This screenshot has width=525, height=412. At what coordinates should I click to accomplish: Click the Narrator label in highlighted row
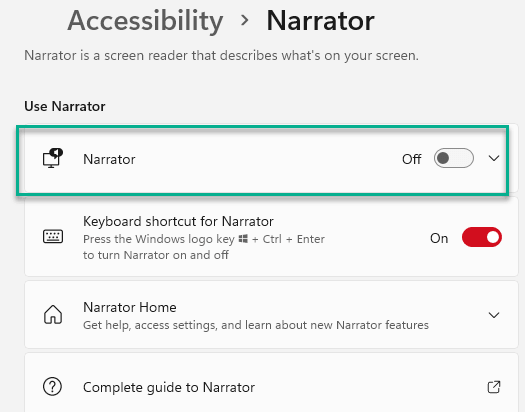click(x=109, y=159)
